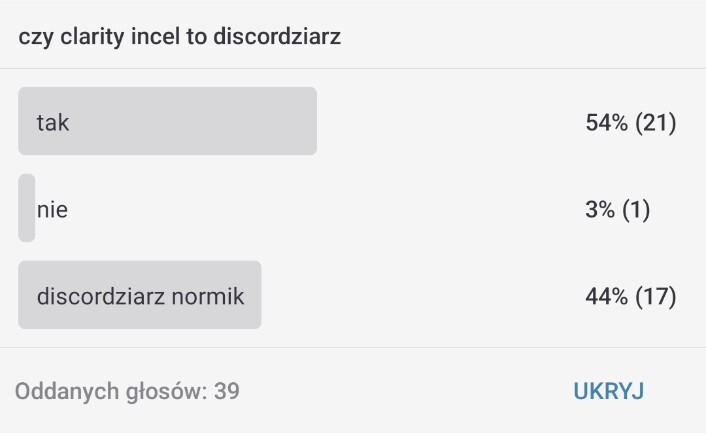The height and width of the screenshot is (444, 706).
Task: Click the (1) vote count
Action: (636, 210)
